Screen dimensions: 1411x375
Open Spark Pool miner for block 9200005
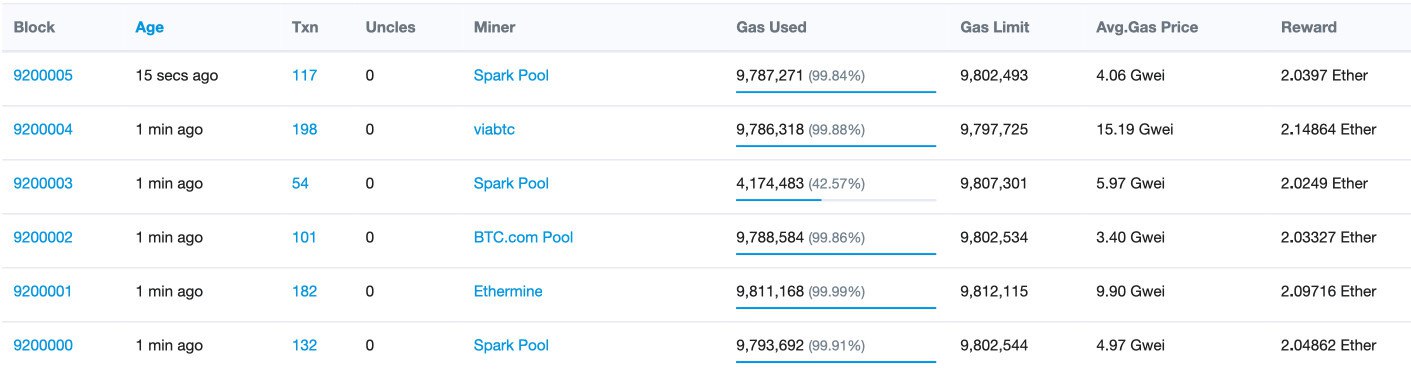[x=511, y=75]
